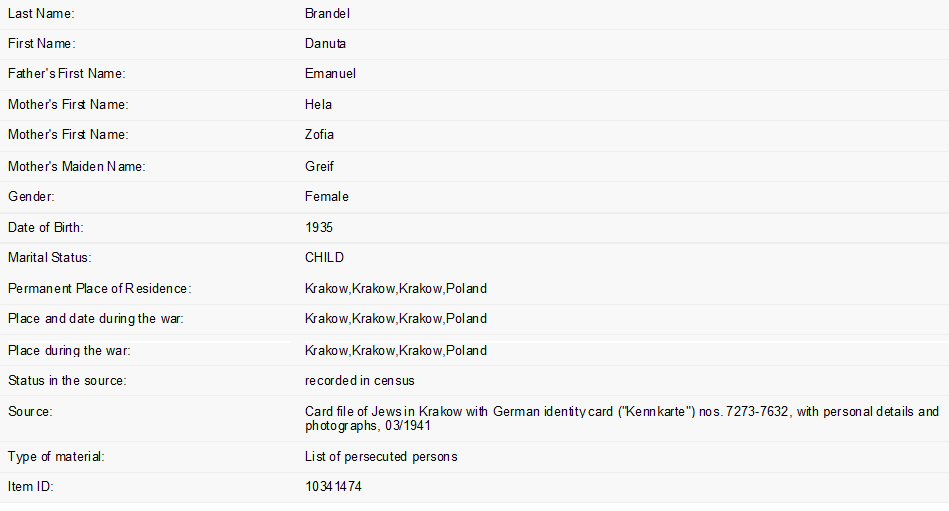Click the "Type of material:" label
The height and width of the screenshot is (511, 949).
(56, 457)
